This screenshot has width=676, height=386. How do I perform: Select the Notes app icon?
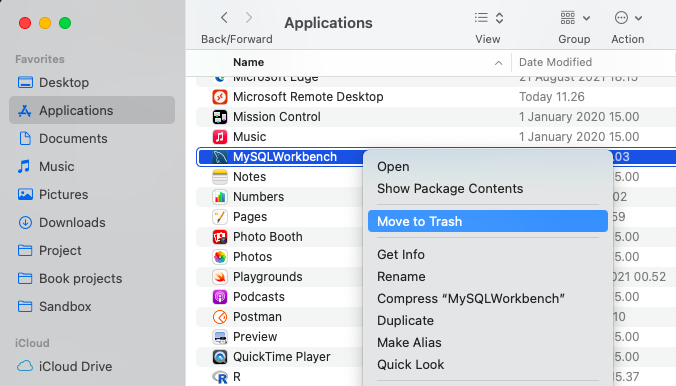point(220,177)
